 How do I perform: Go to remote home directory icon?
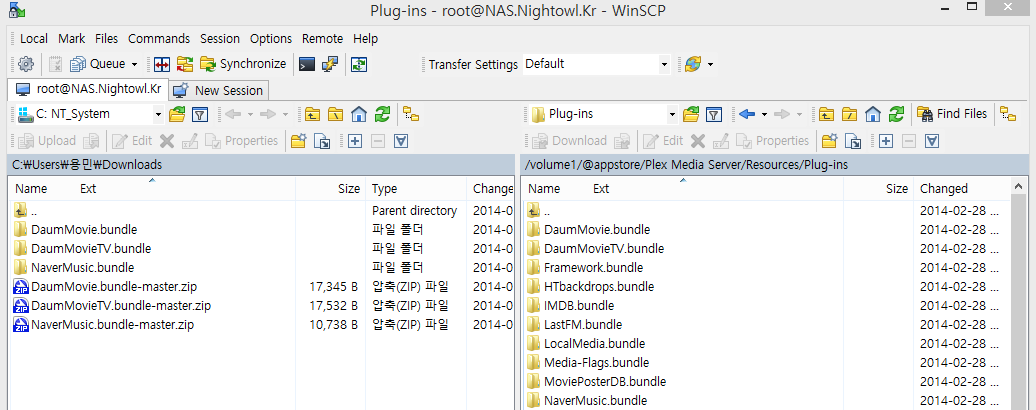(872, 114)
